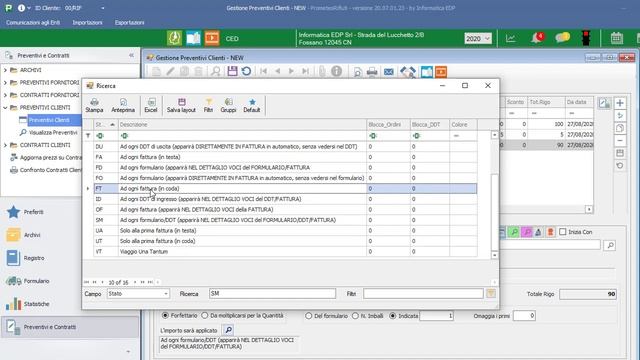Open the Importazioni menu
Screen dimensions: 640x360
click(x=87, y=22)
